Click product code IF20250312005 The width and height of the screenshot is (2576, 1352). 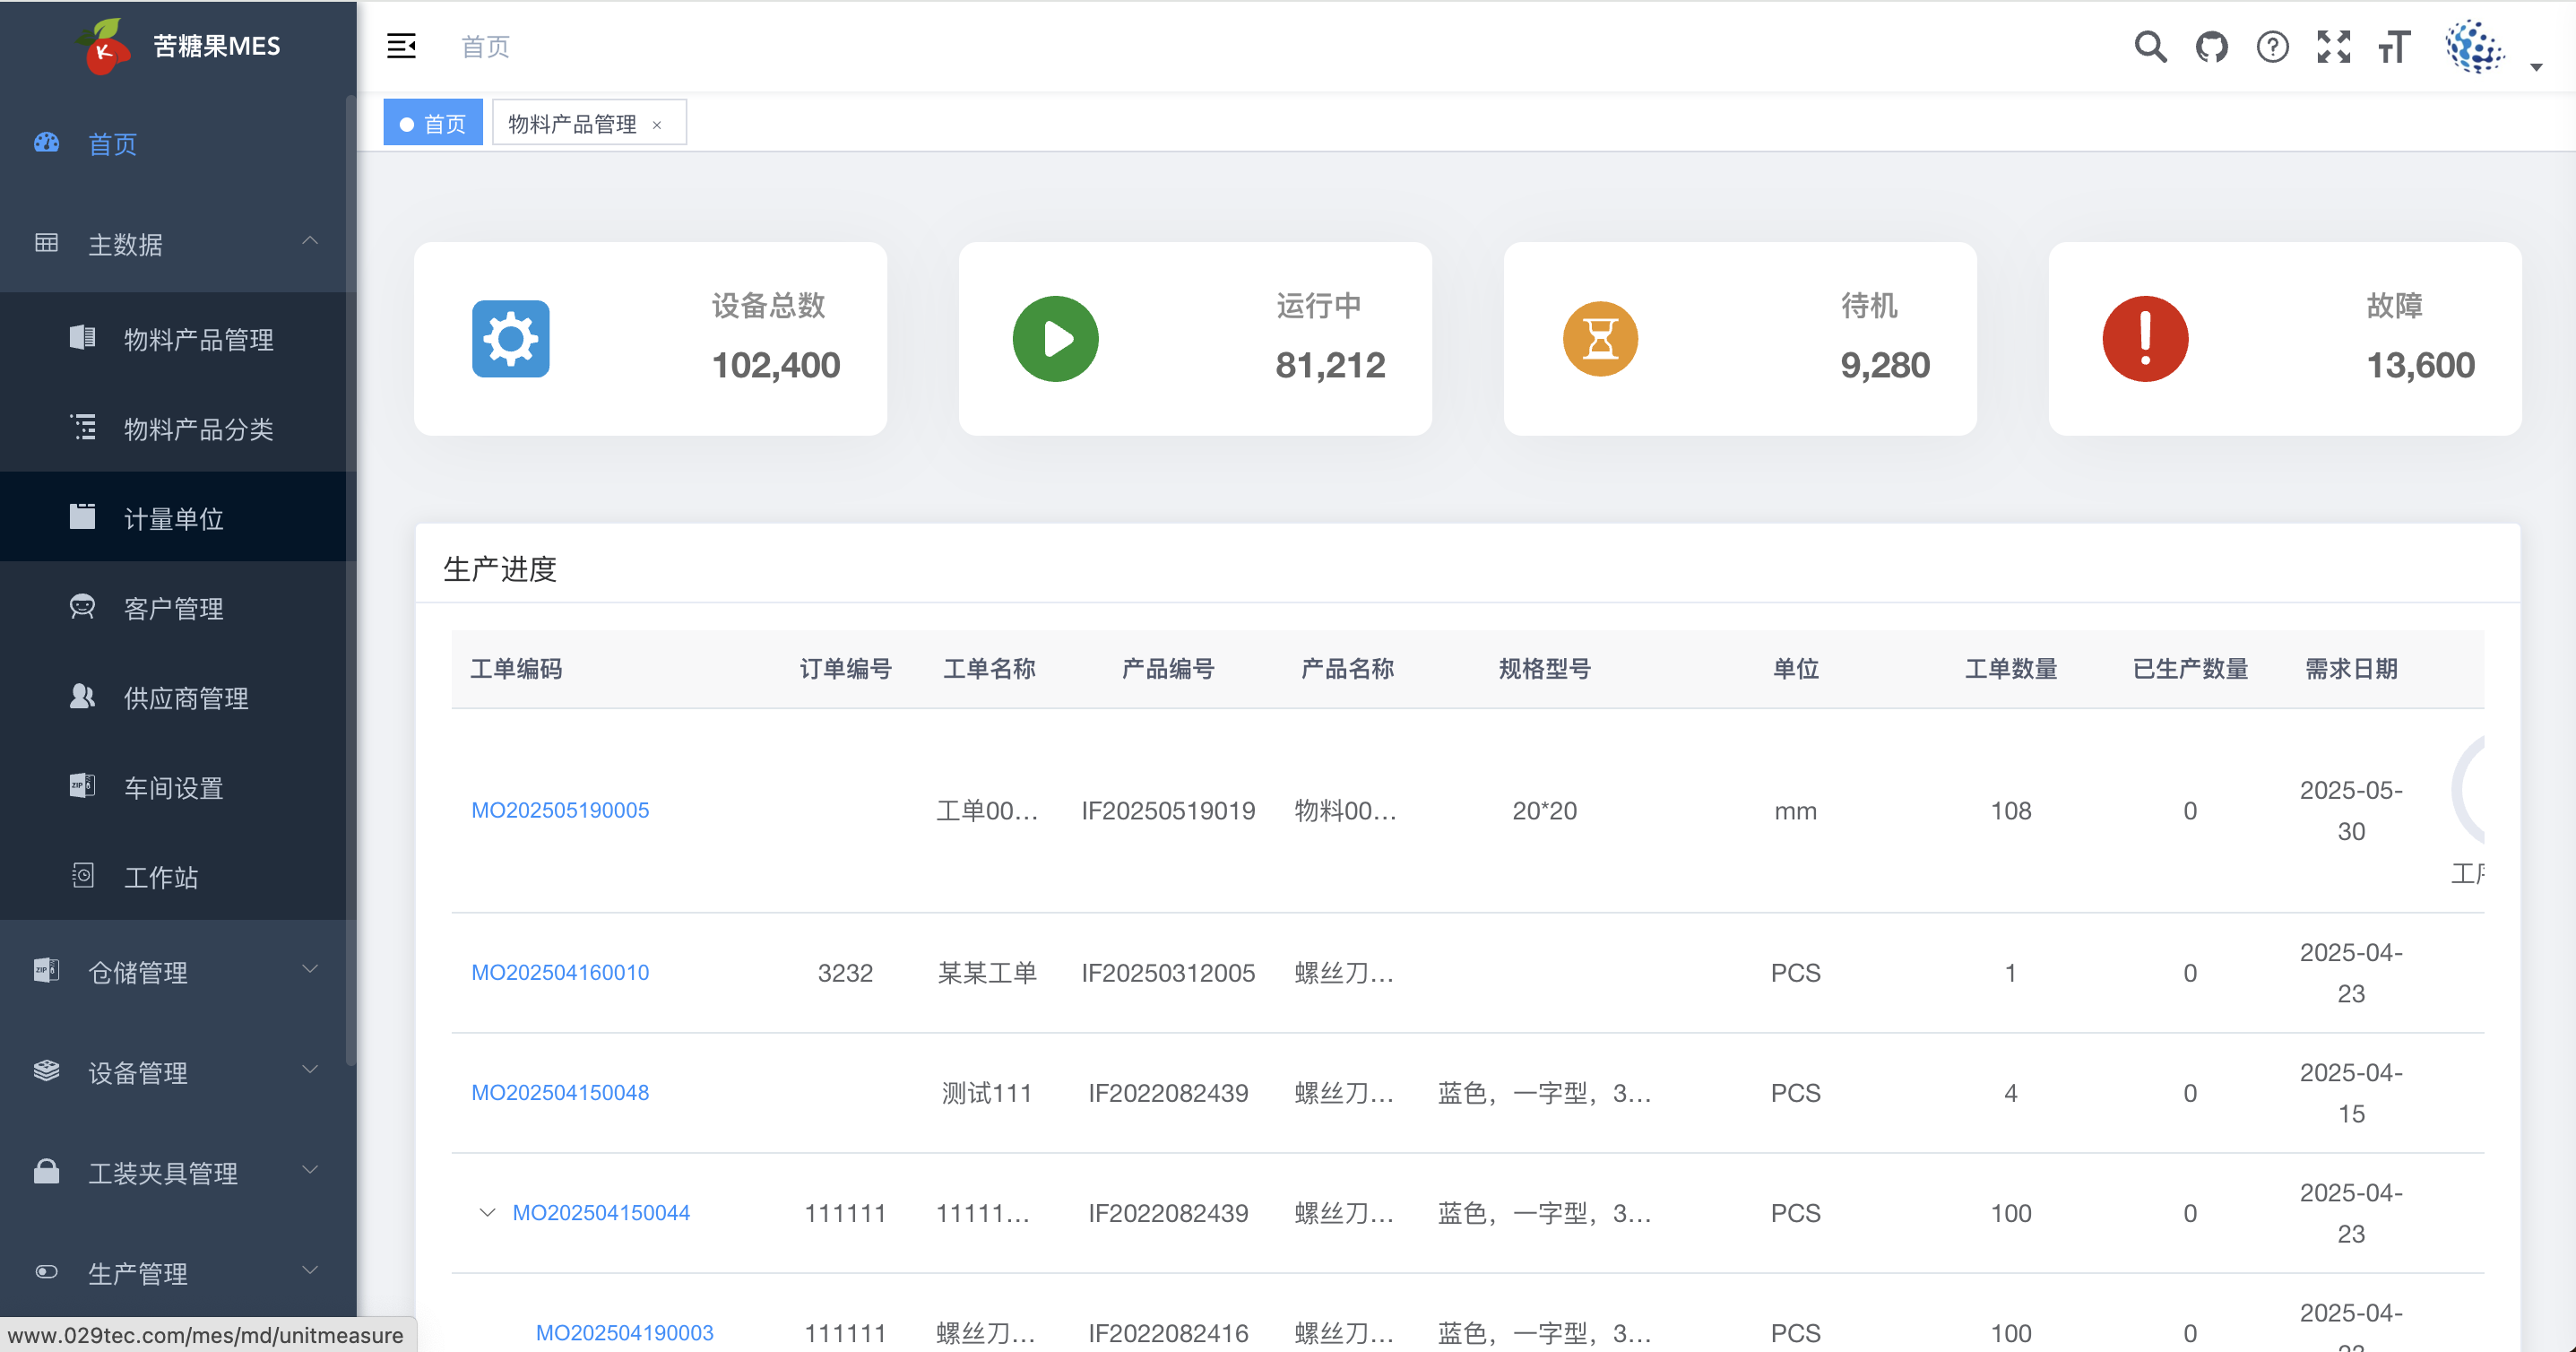point(1168,972)
